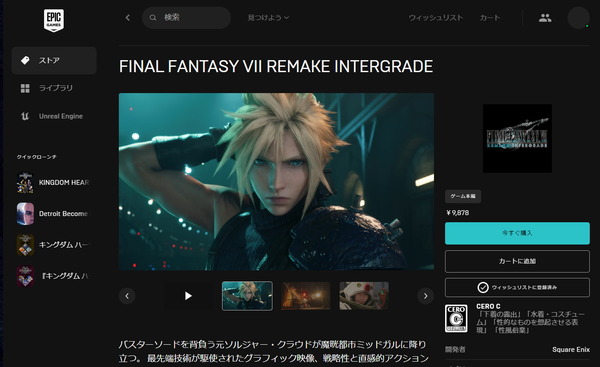600x367 pixels.
Task: Click the ゲーム本編 tag
Action: [463, 196]
